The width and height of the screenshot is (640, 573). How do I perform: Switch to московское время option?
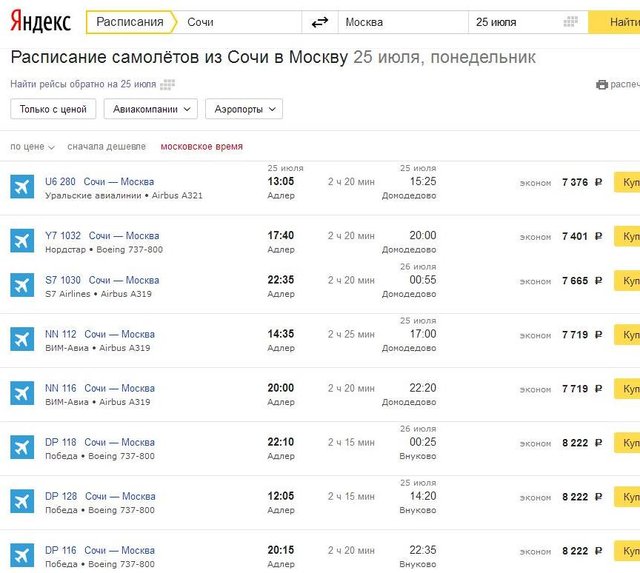[201, 147]
